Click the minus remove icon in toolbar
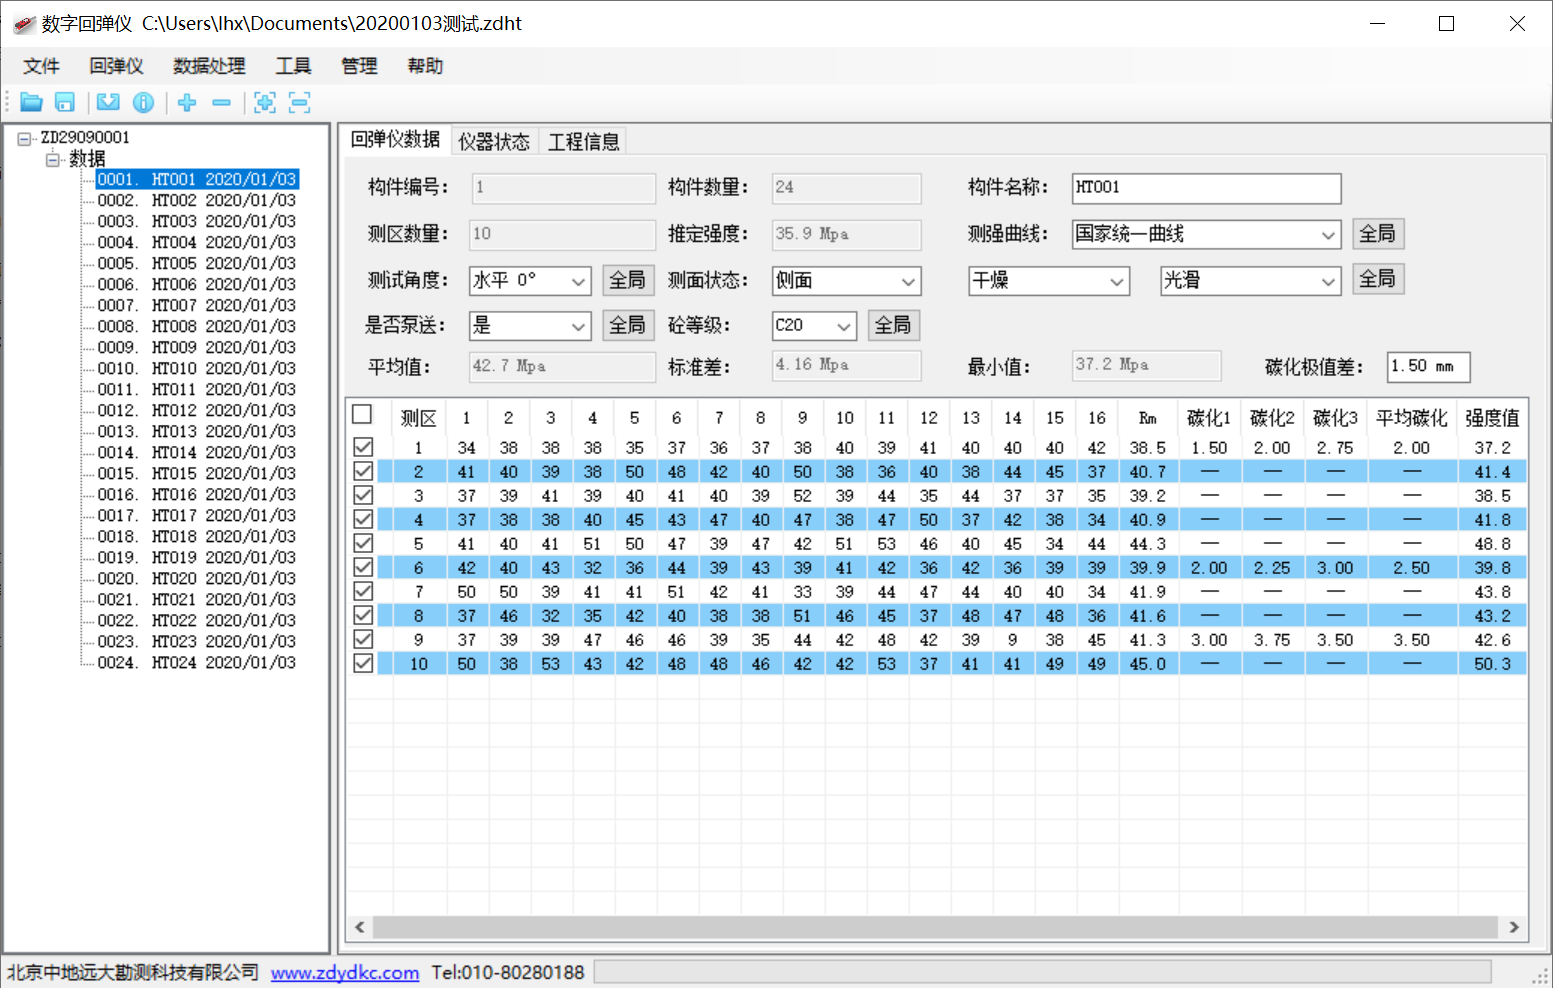Screen dimensions: 1553x988 pos(222,102)
